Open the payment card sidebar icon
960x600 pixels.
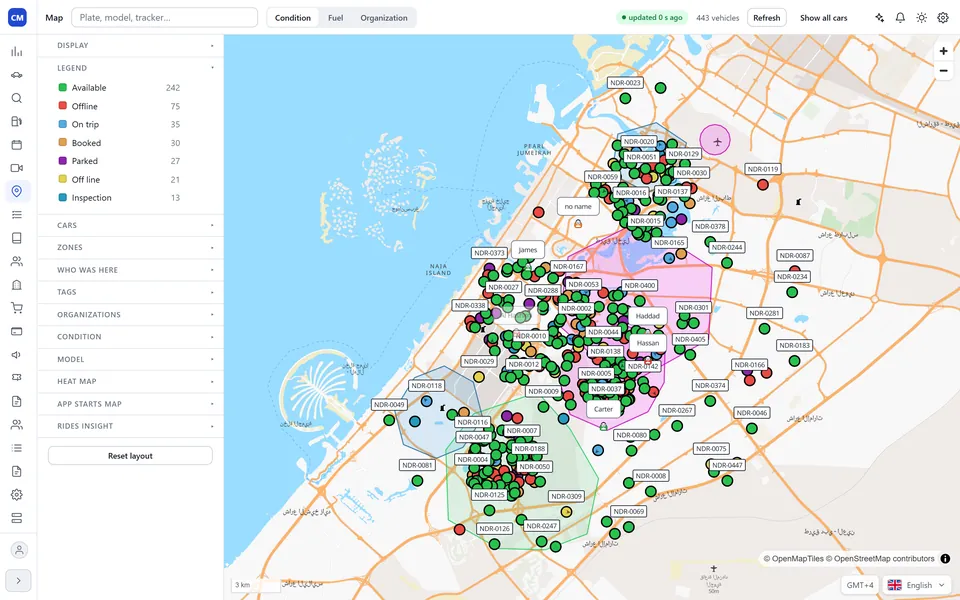click(17, 331)
